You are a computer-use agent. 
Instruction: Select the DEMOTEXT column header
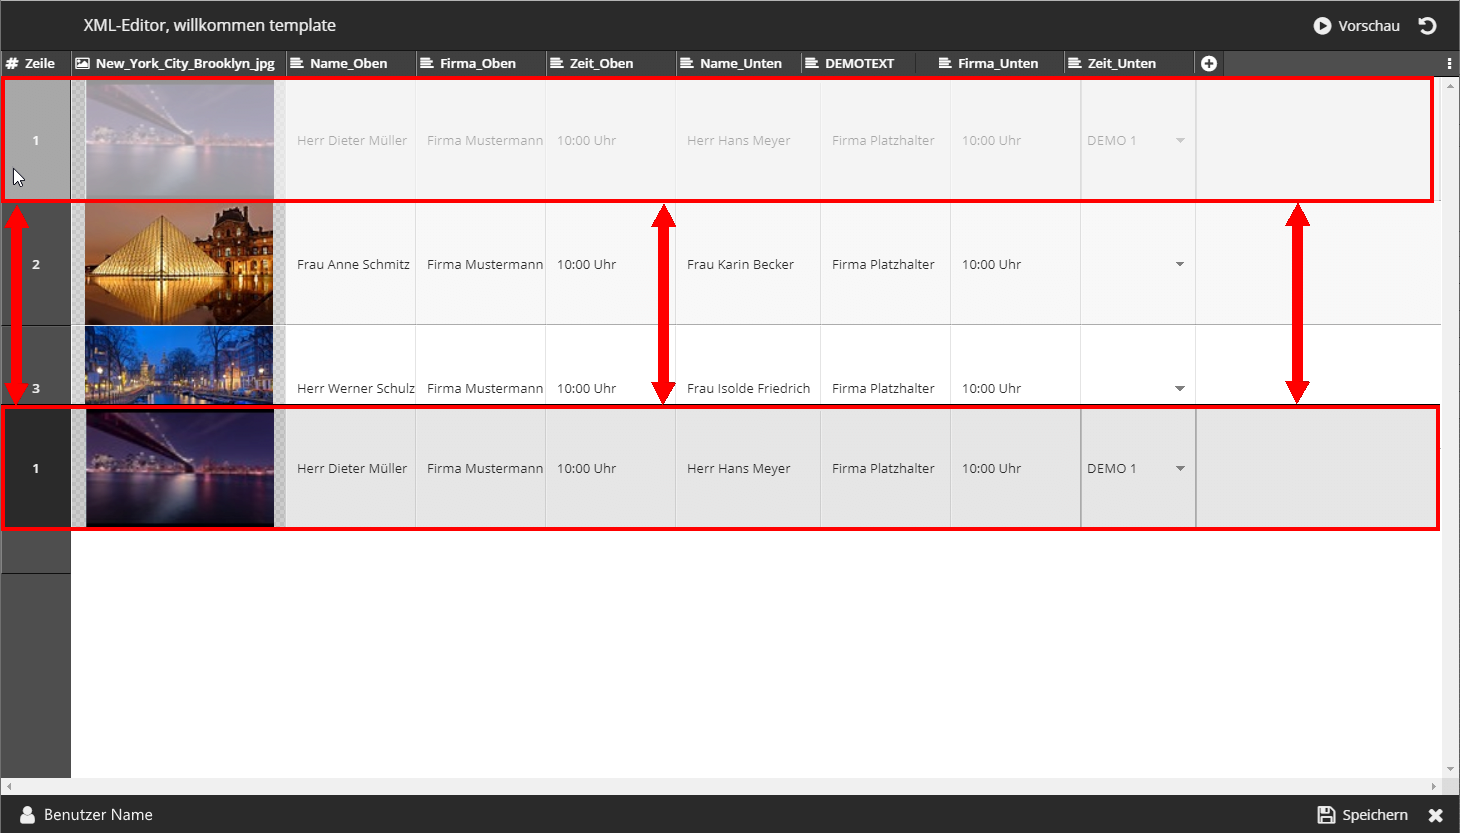(858, 63)
